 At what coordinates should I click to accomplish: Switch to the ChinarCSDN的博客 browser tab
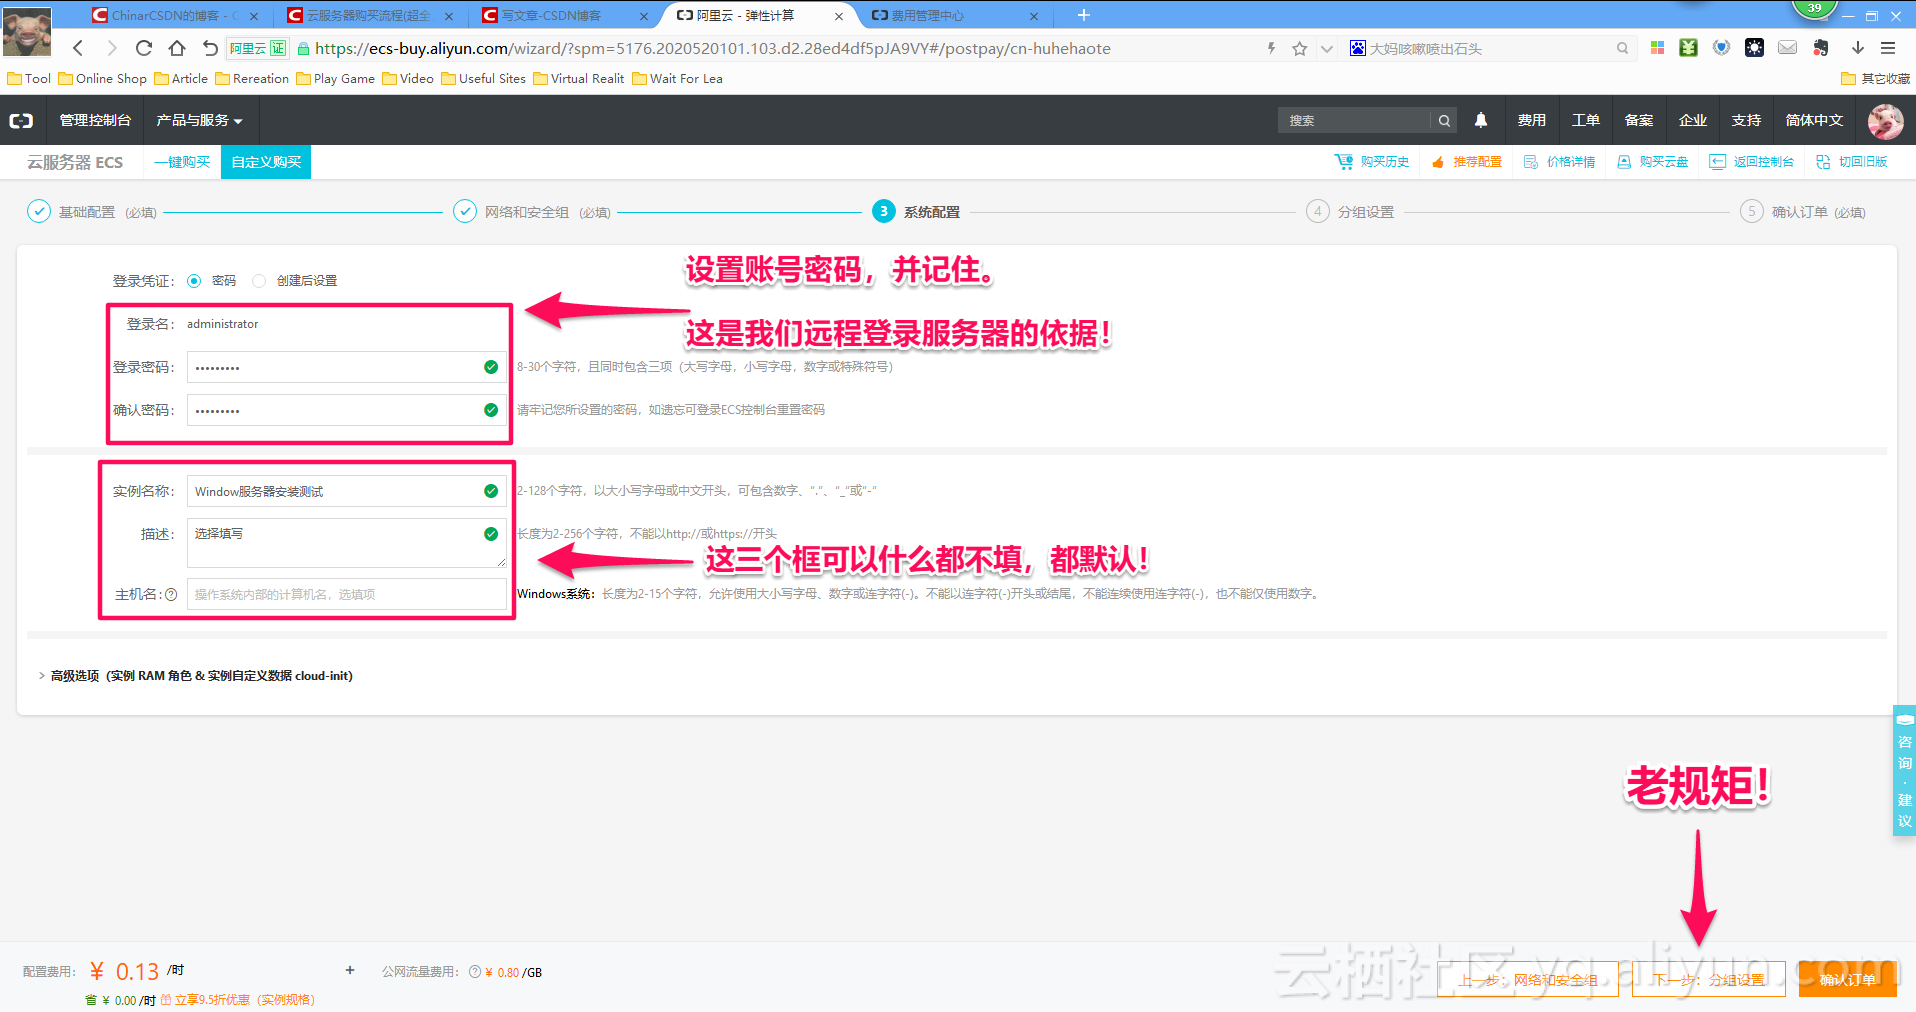tap(173, 15)
